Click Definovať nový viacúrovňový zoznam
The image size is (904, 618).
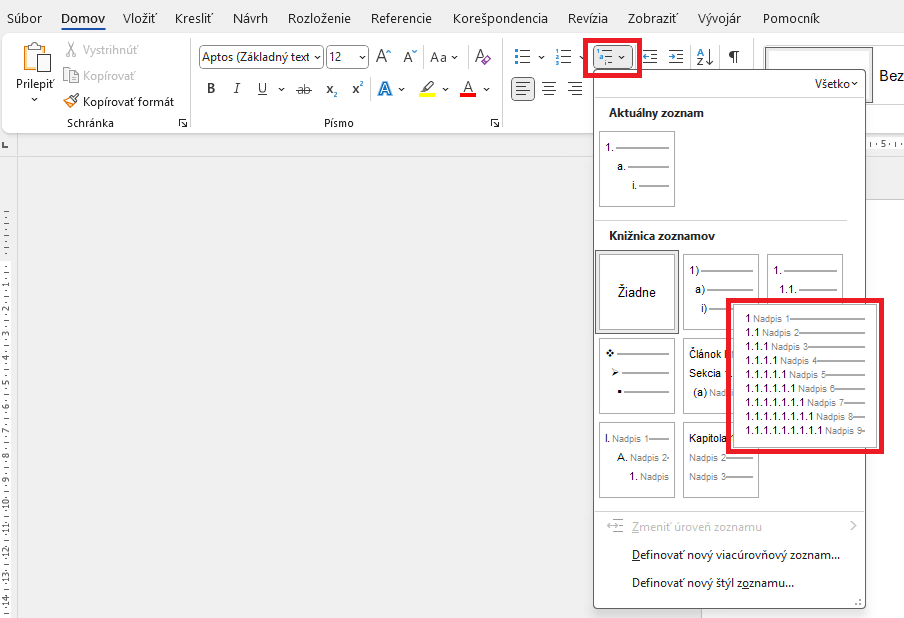[736, 555]
